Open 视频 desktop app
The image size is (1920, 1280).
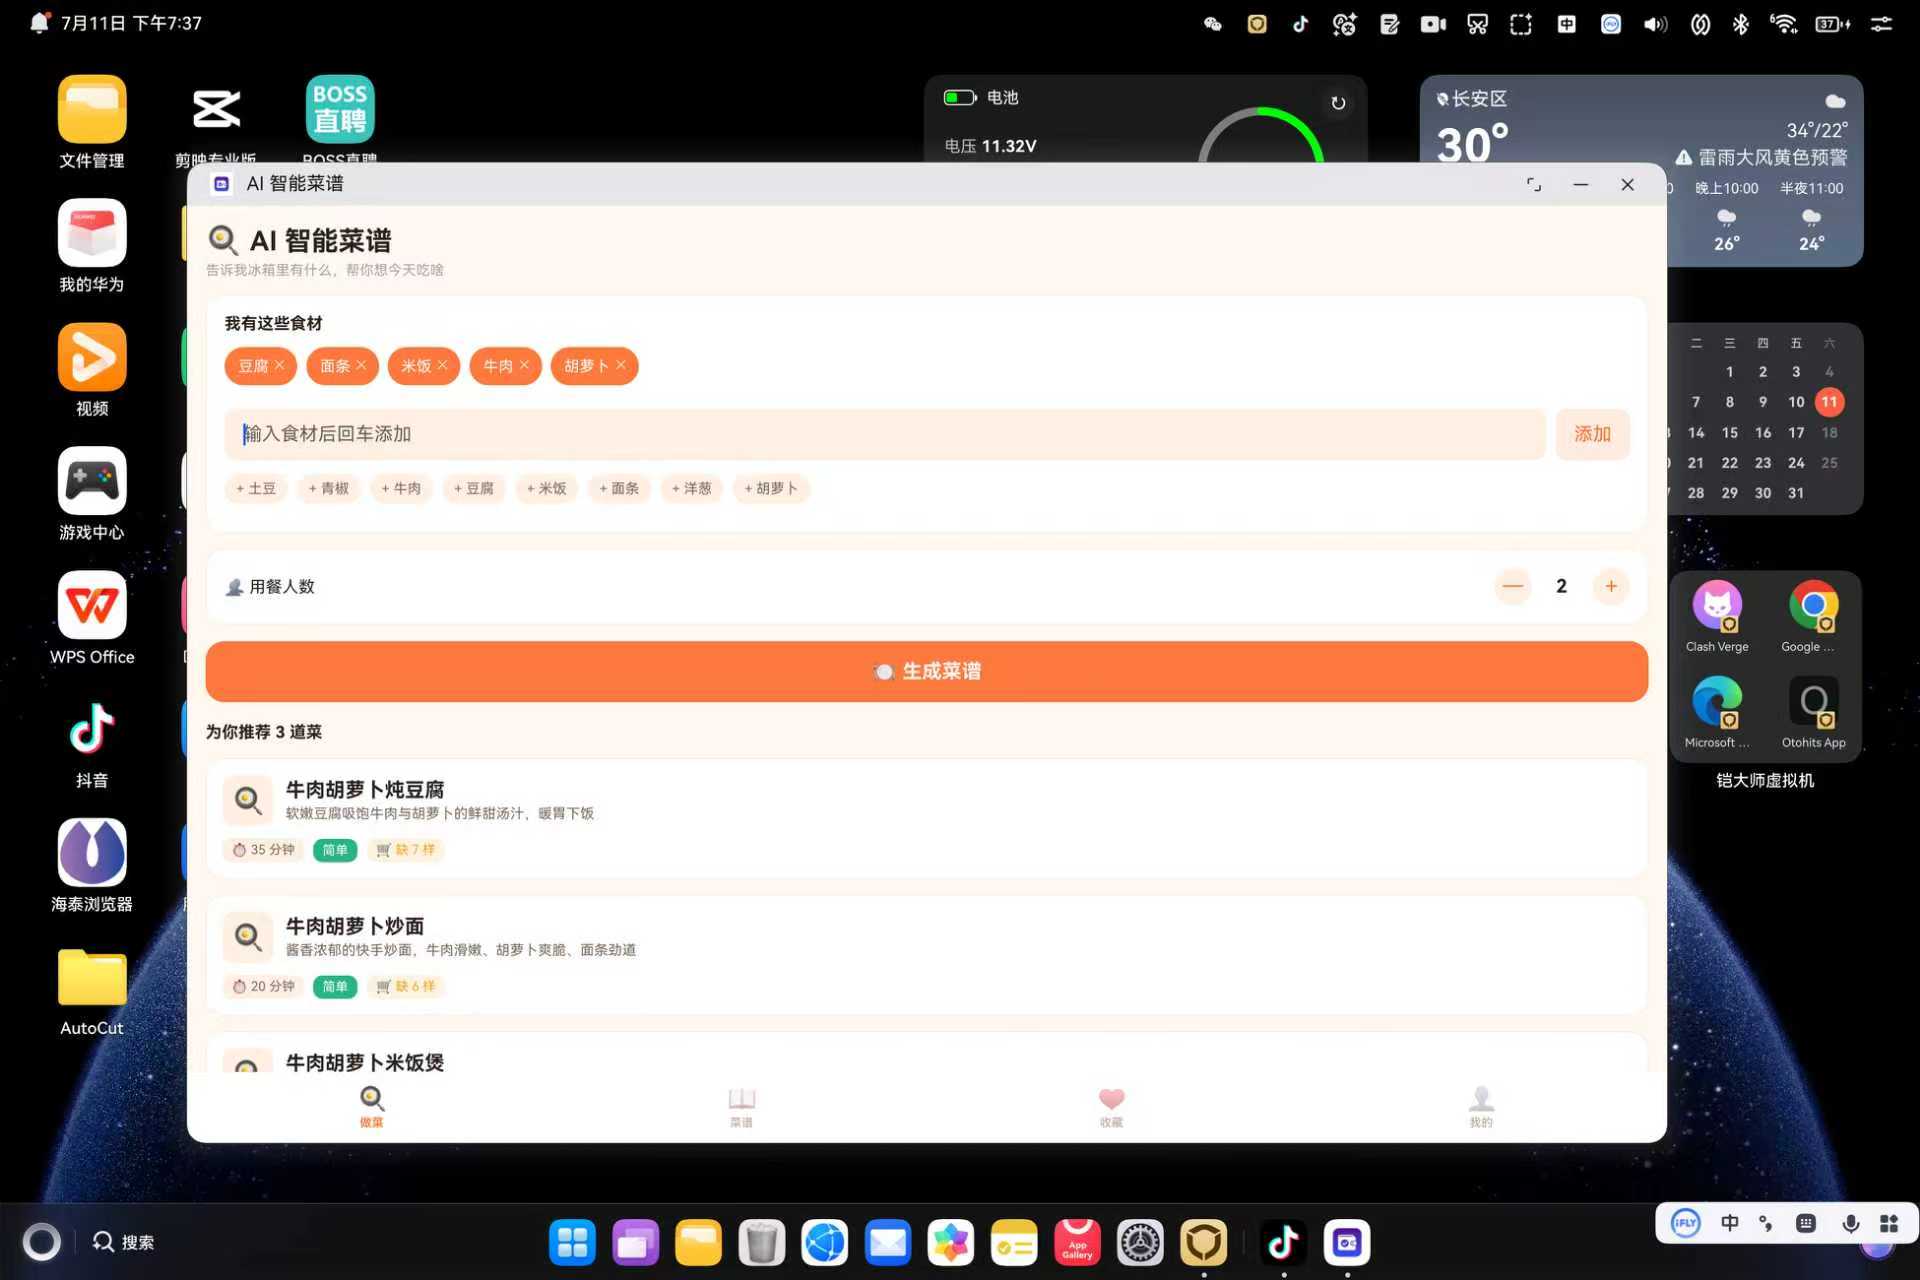(x=92, y=370)
